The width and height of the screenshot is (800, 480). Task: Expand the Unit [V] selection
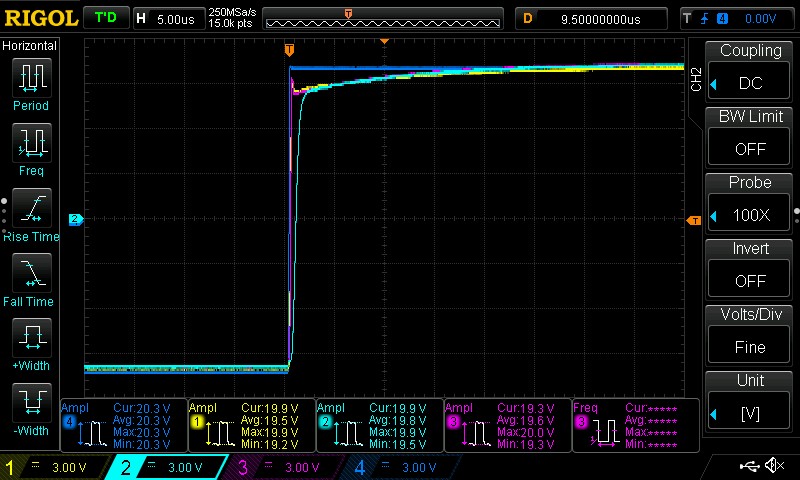(750, 401)
